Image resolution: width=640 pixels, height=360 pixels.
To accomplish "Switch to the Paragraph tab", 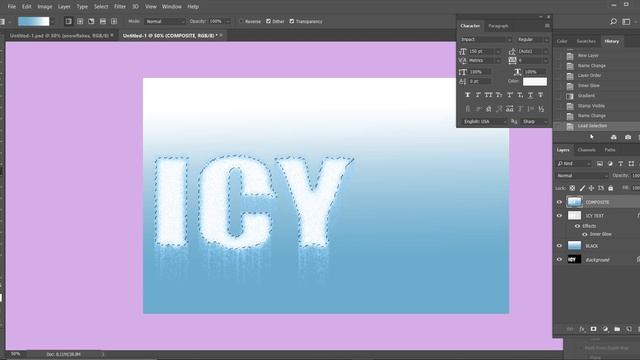I will [x=498, y=26].
